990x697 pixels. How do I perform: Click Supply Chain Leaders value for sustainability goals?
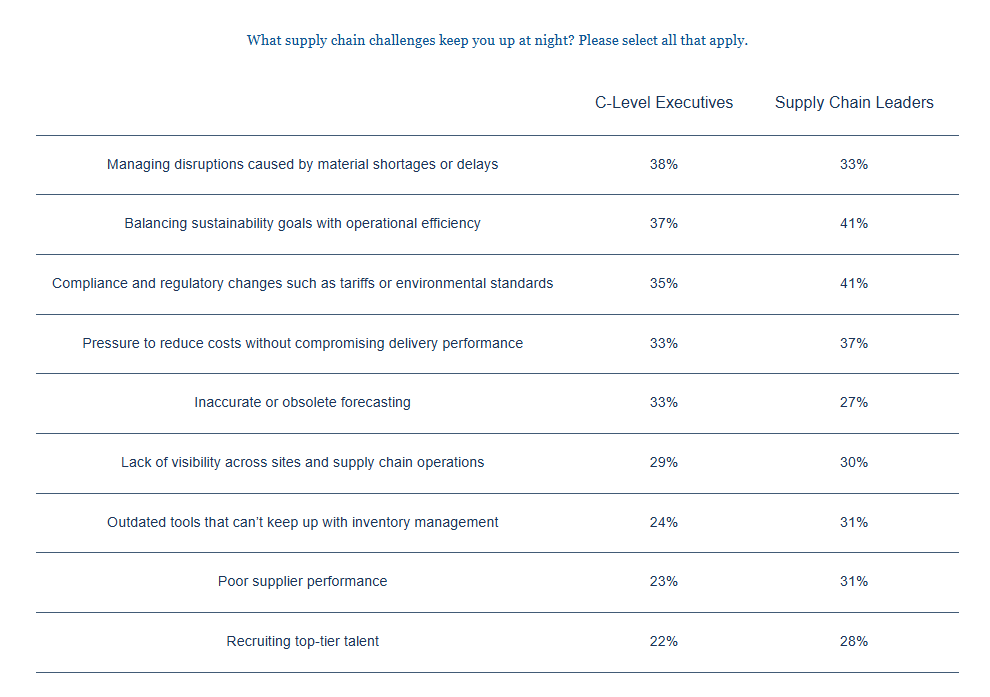(854, 223)
